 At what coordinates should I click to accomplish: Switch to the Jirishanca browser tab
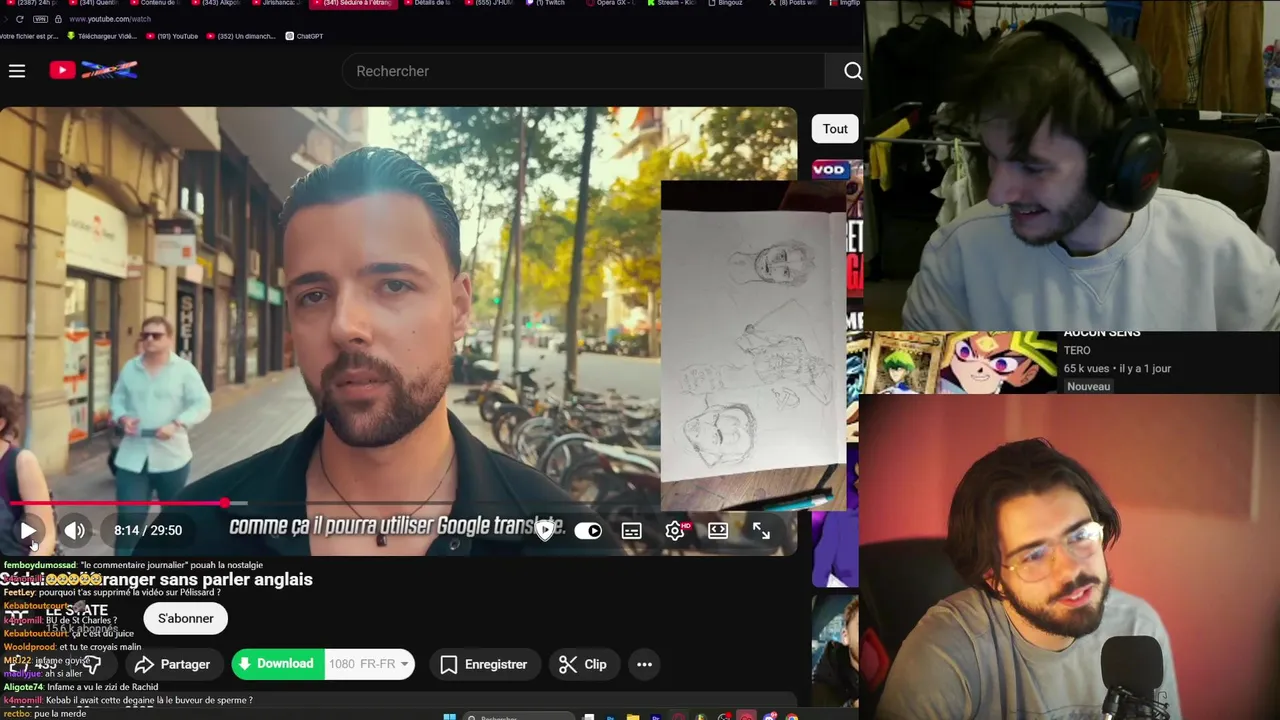coord(276,4)
